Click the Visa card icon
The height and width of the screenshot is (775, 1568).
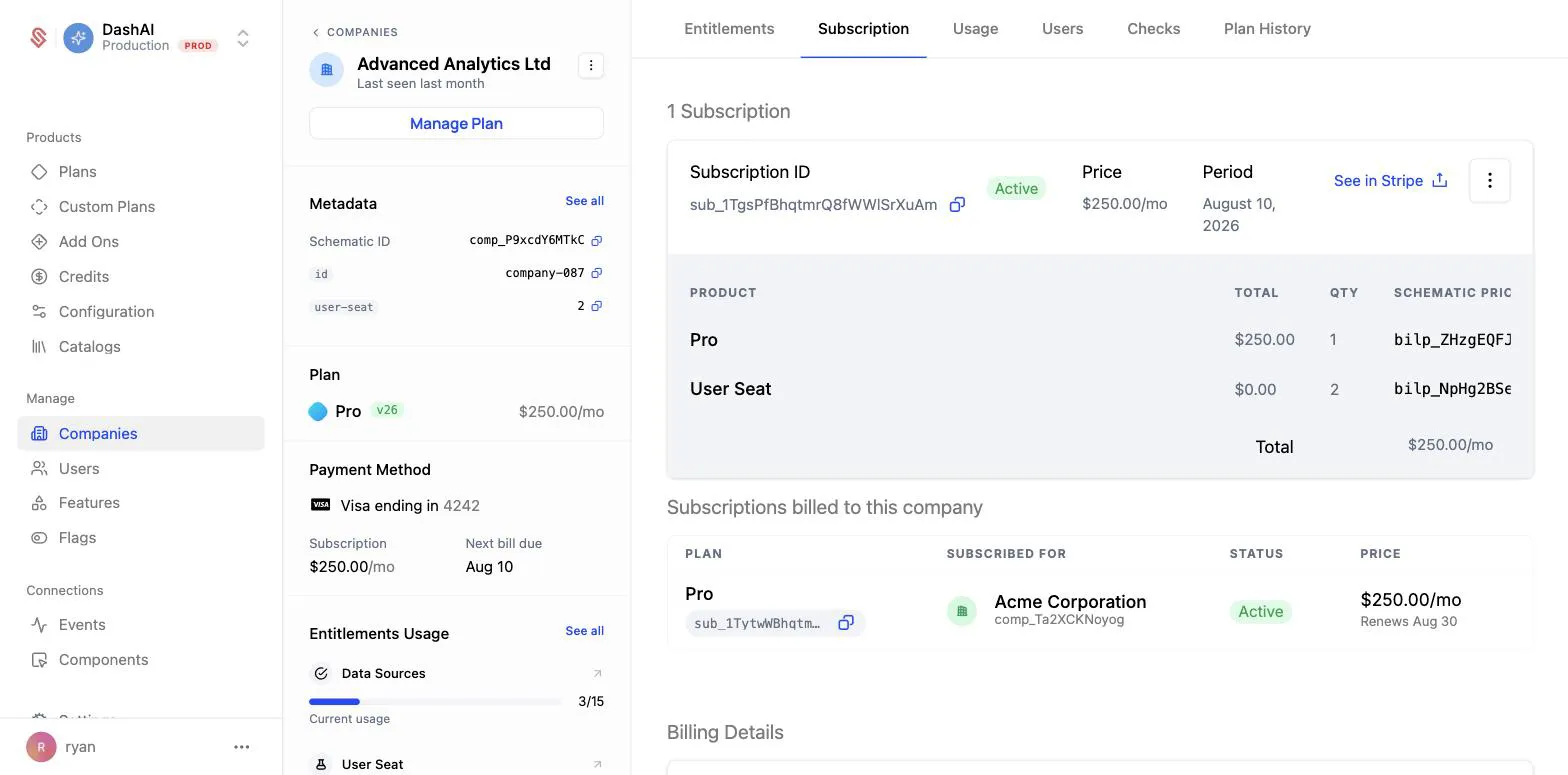click(x=320, y=505)
